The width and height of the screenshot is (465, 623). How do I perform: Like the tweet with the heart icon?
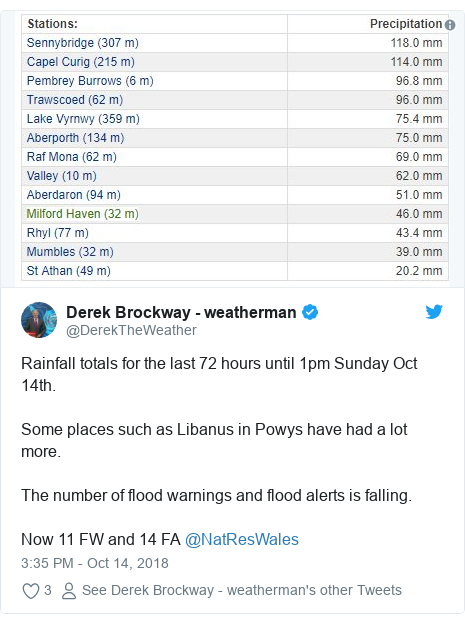pos(31,591)
